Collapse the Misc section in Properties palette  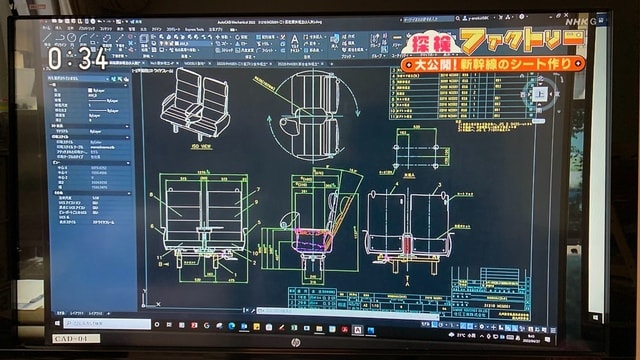129,193
